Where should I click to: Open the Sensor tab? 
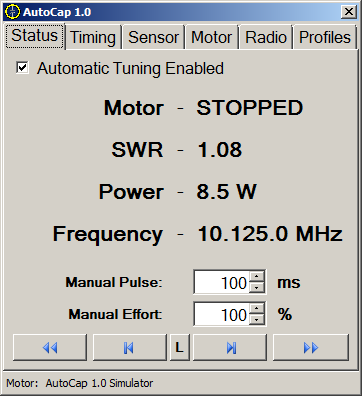[153, 37]
